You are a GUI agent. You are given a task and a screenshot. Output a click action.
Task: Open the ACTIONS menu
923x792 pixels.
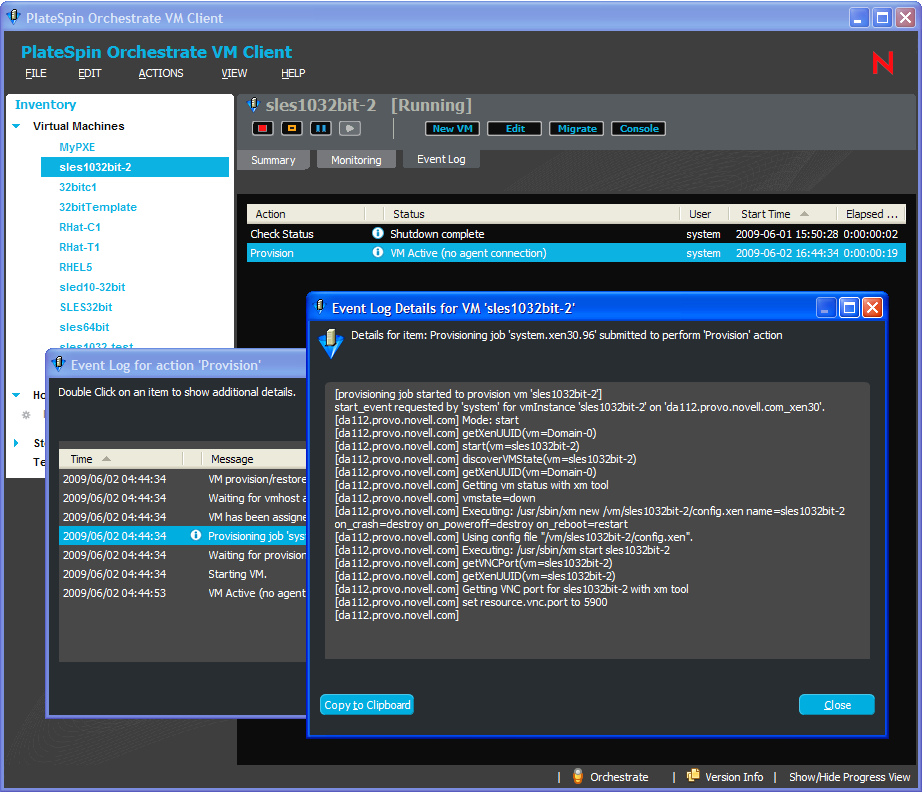click(x=161, y=73)
